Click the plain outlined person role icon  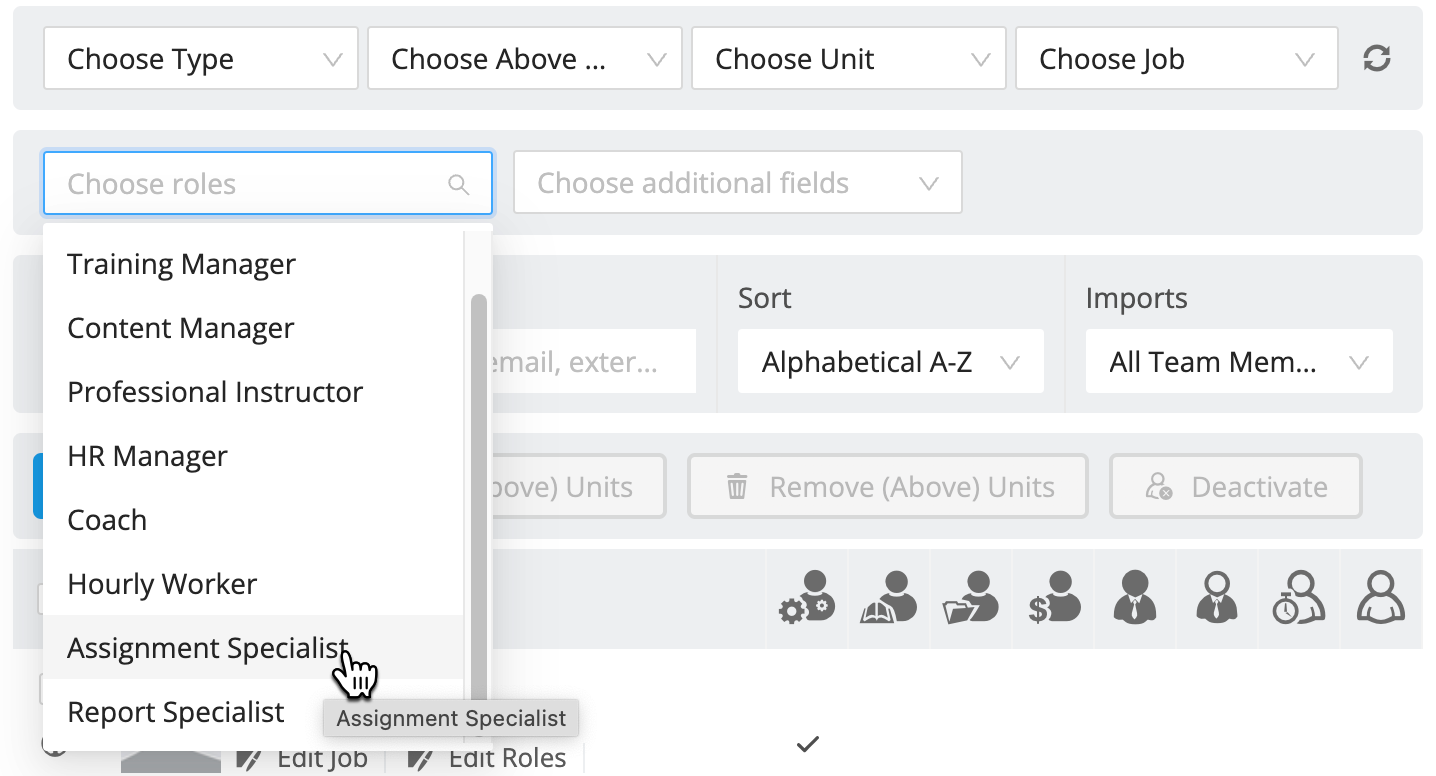coord(1381,598)
